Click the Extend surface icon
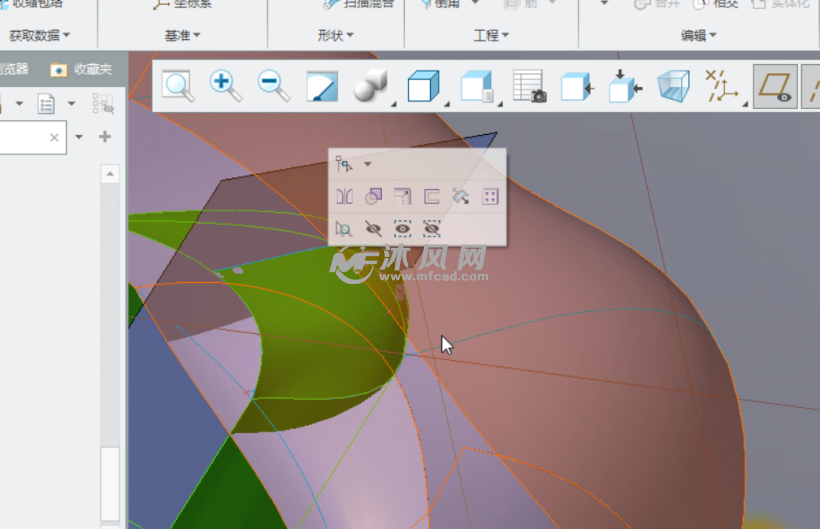 coord(402,197)
